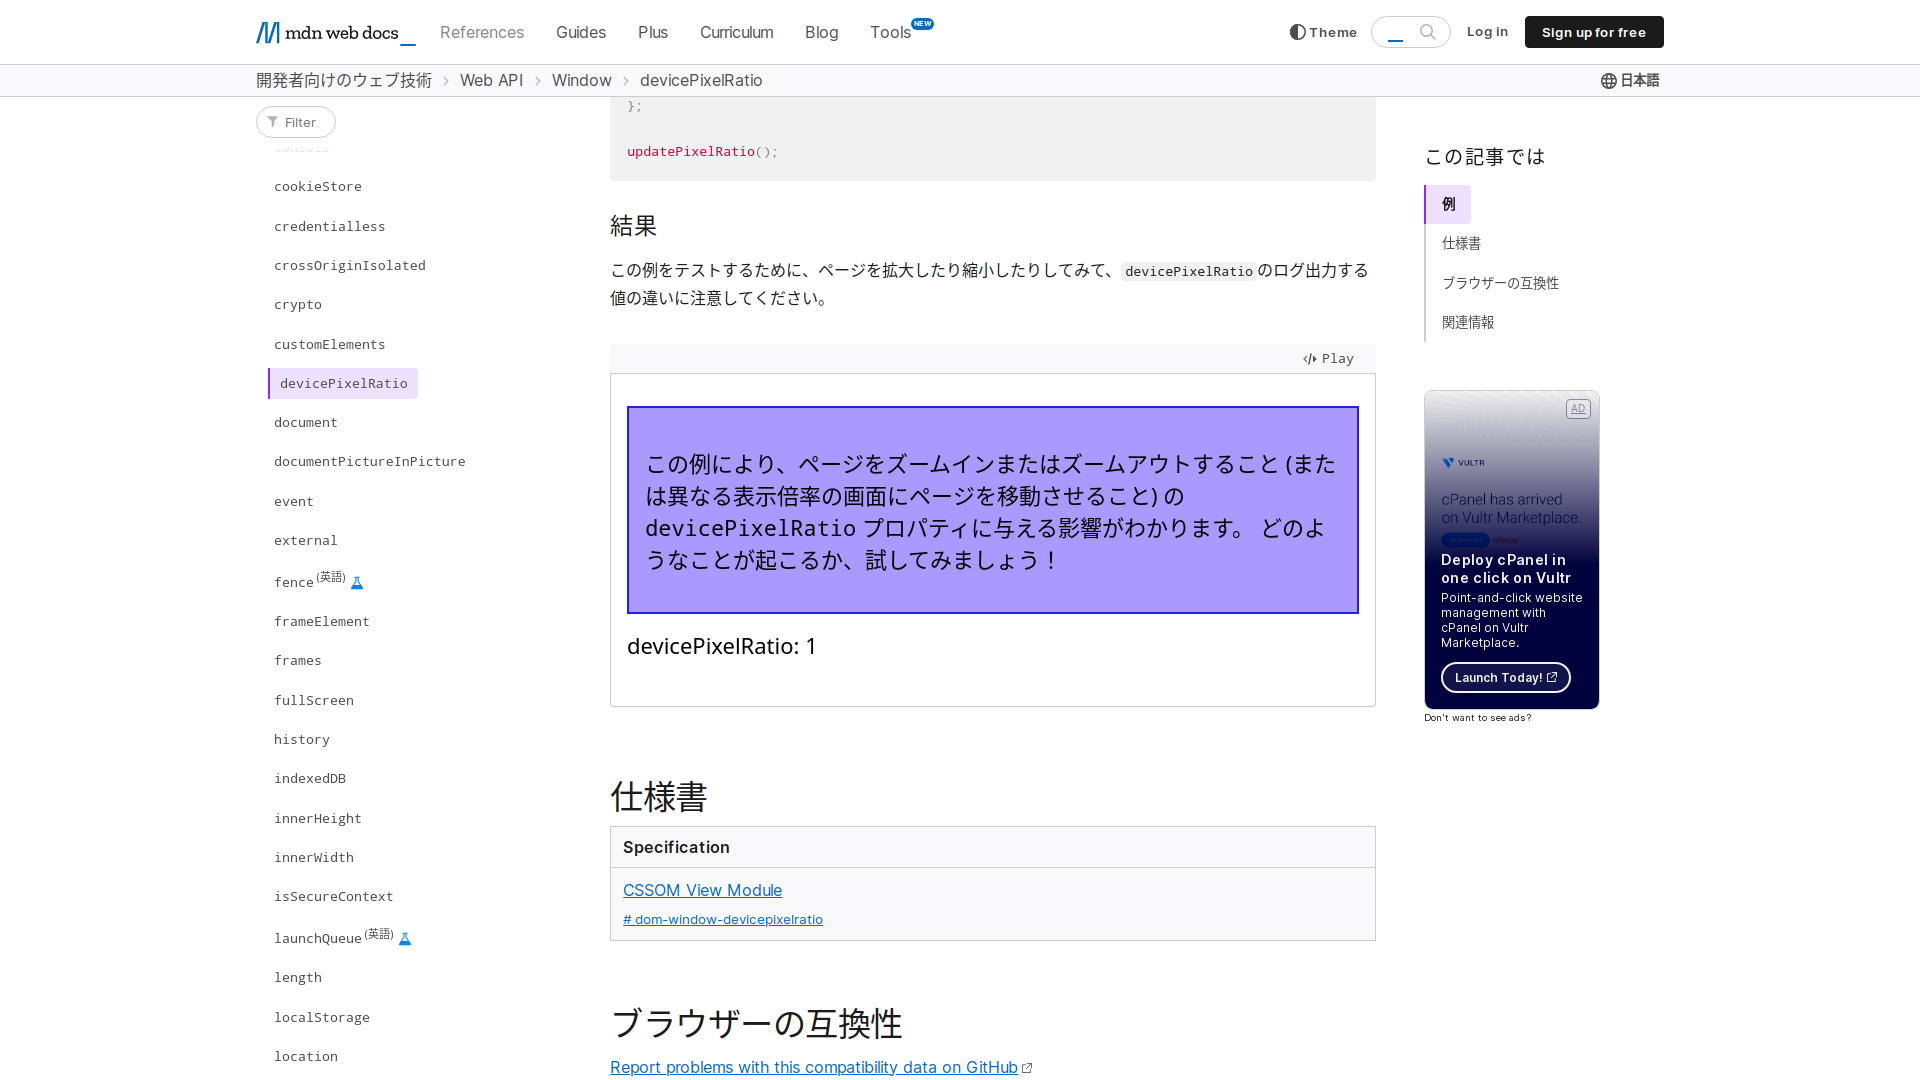Click the MDN Web Docs logo icon
1920x1080 pixels.
pos(266,32)
